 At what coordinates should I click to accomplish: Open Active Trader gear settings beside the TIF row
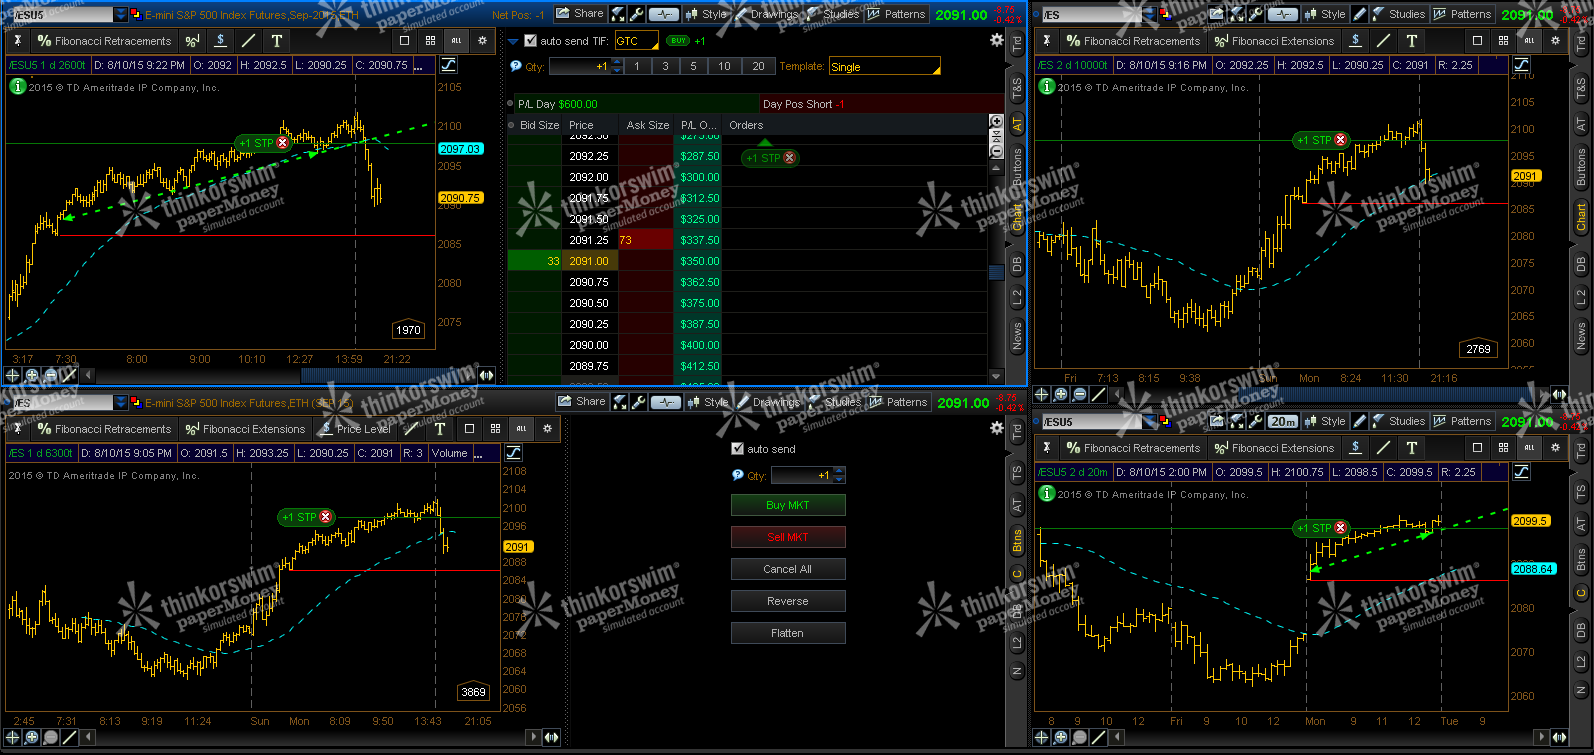[996, 40]
